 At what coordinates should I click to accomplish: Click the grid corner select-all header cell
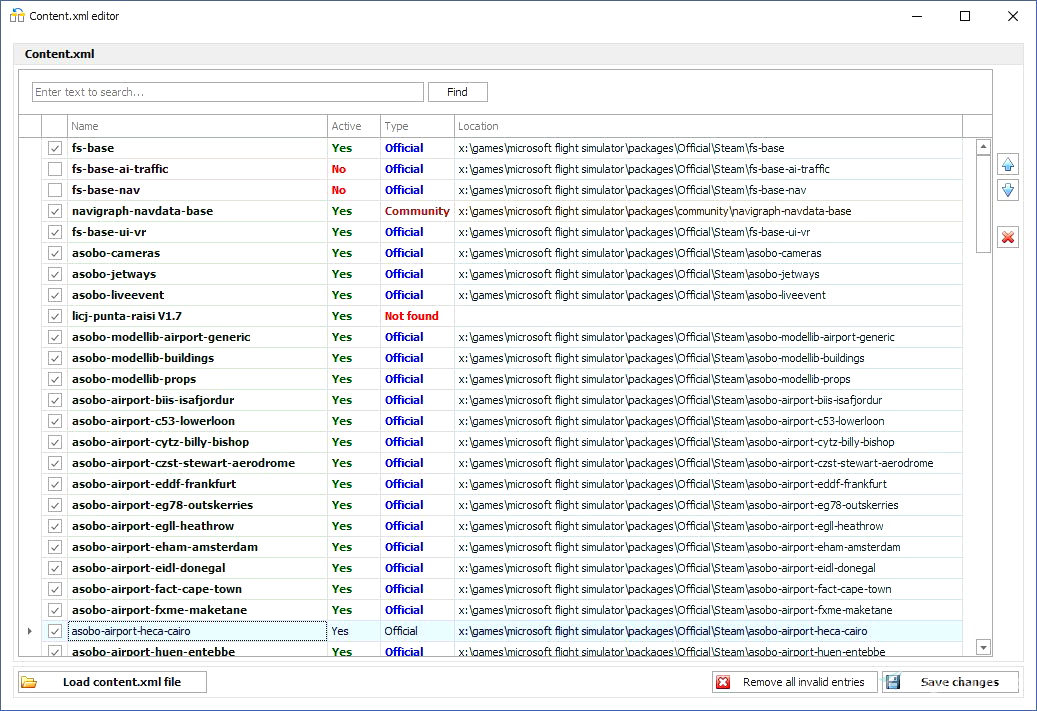pyautogui.click(x=30, y=126)
